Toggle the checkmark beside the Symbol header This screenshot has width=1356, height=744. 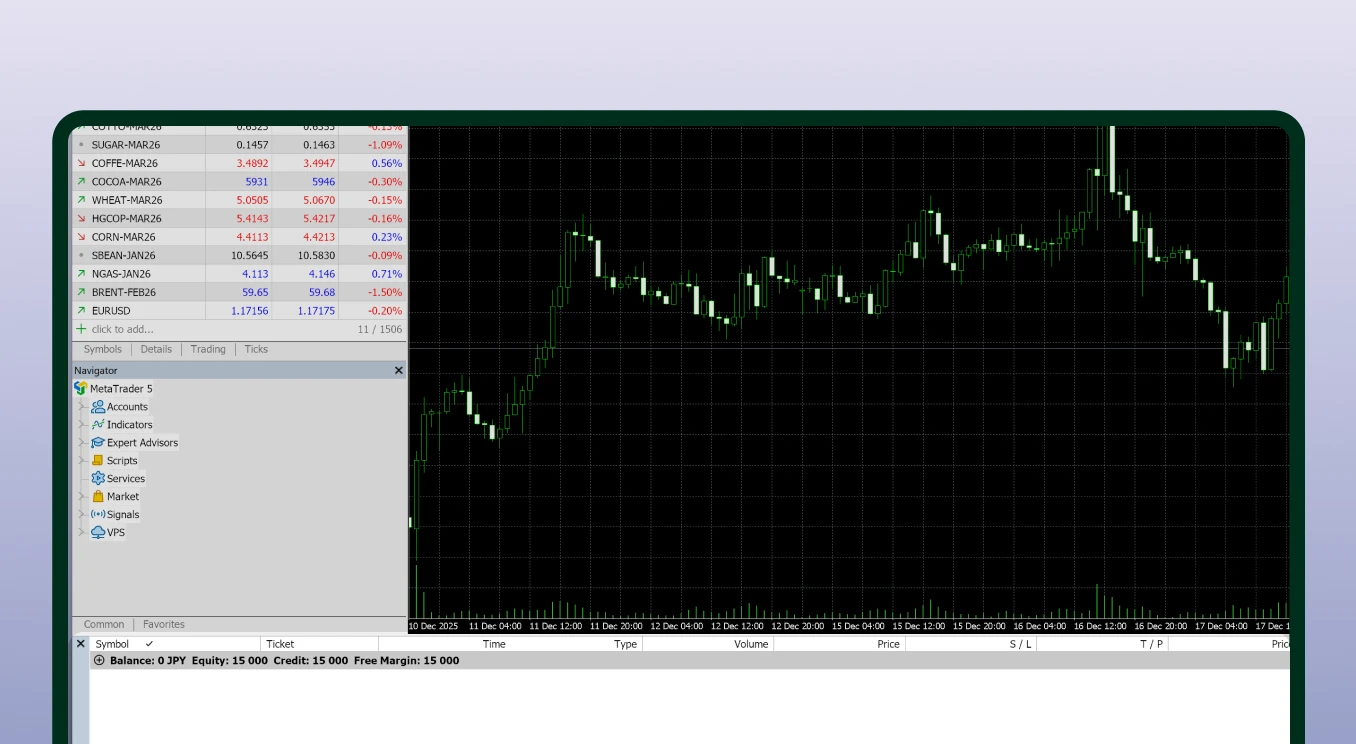coord(148,644)
